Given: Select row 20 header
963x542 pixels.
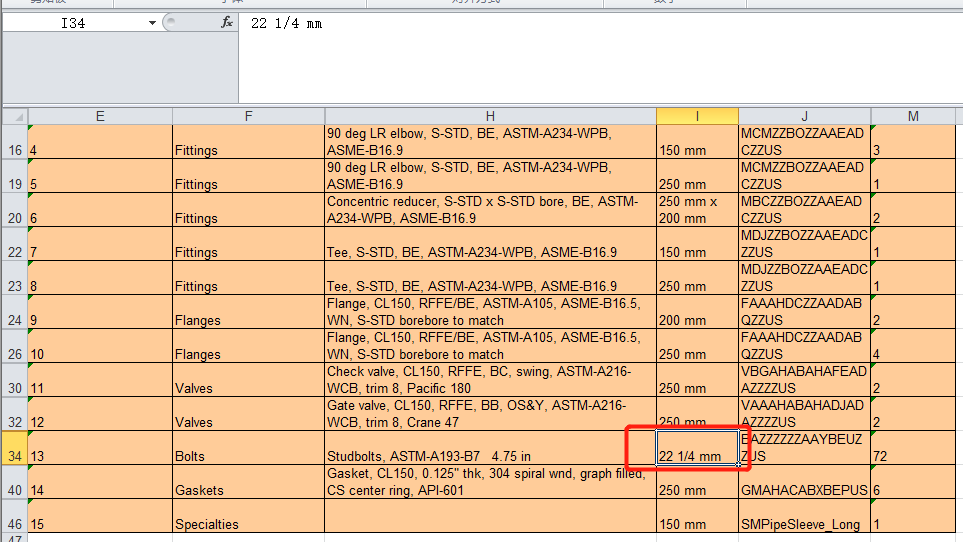Looking at the screenshot, I should 15,210.
